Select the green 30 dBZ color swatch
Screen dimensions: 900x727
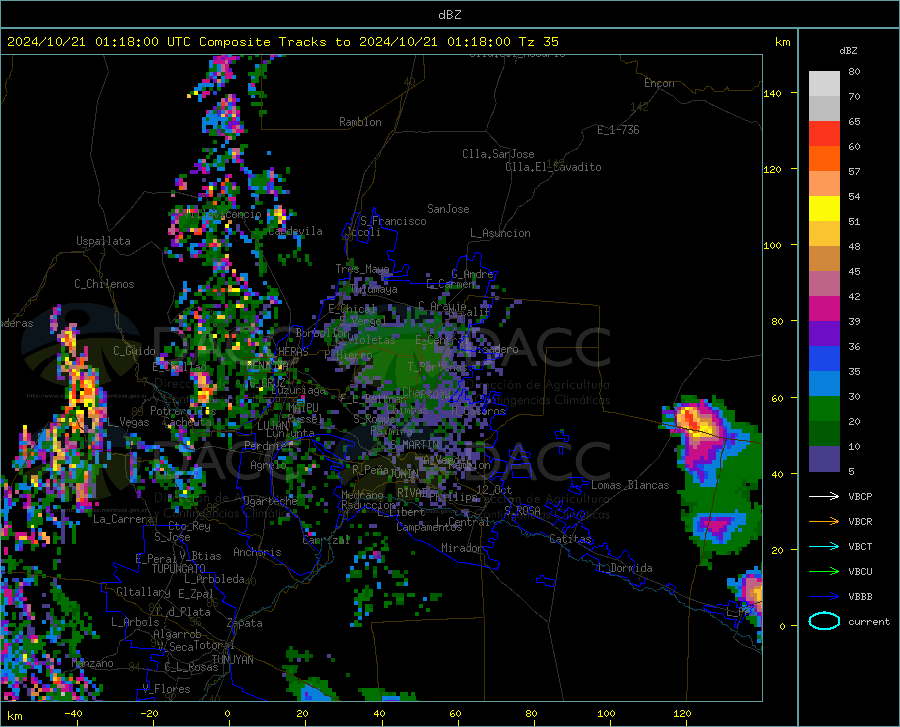pos(824,409)
